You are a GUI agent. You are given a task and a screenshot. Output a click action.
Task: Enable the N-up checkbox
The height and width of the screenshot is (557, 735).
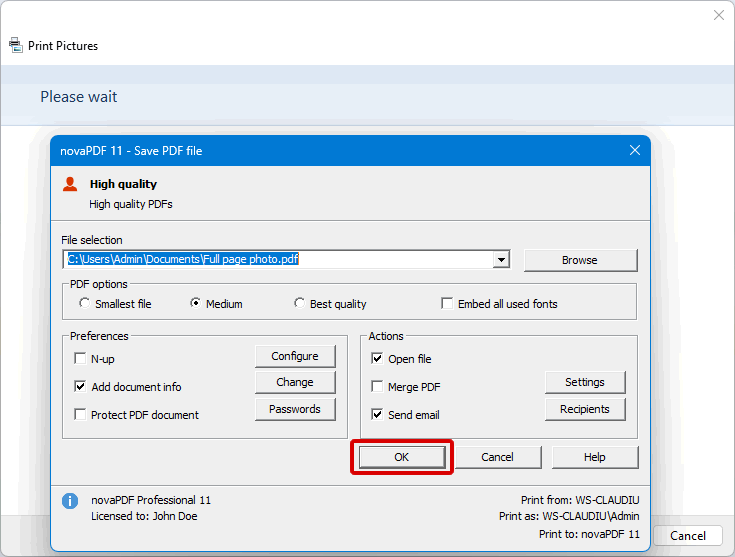click(x=80, y=359)
